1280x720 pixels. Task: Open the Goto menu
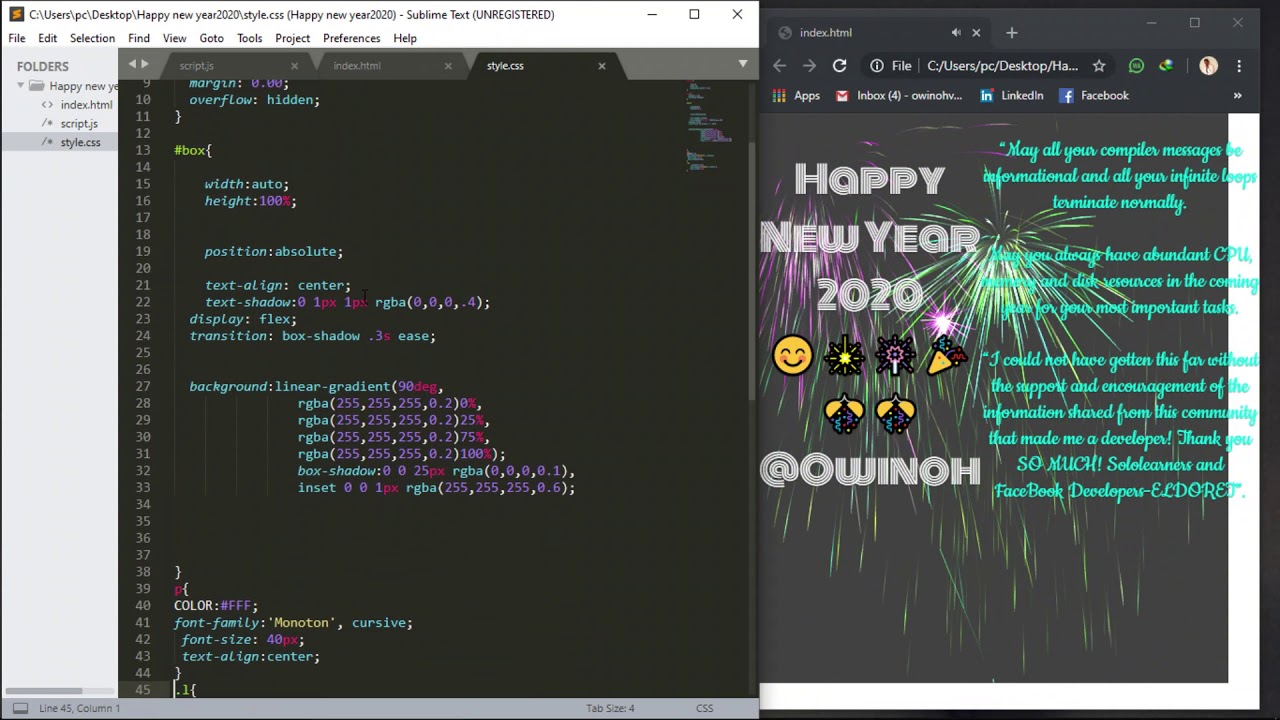[211, 38]
